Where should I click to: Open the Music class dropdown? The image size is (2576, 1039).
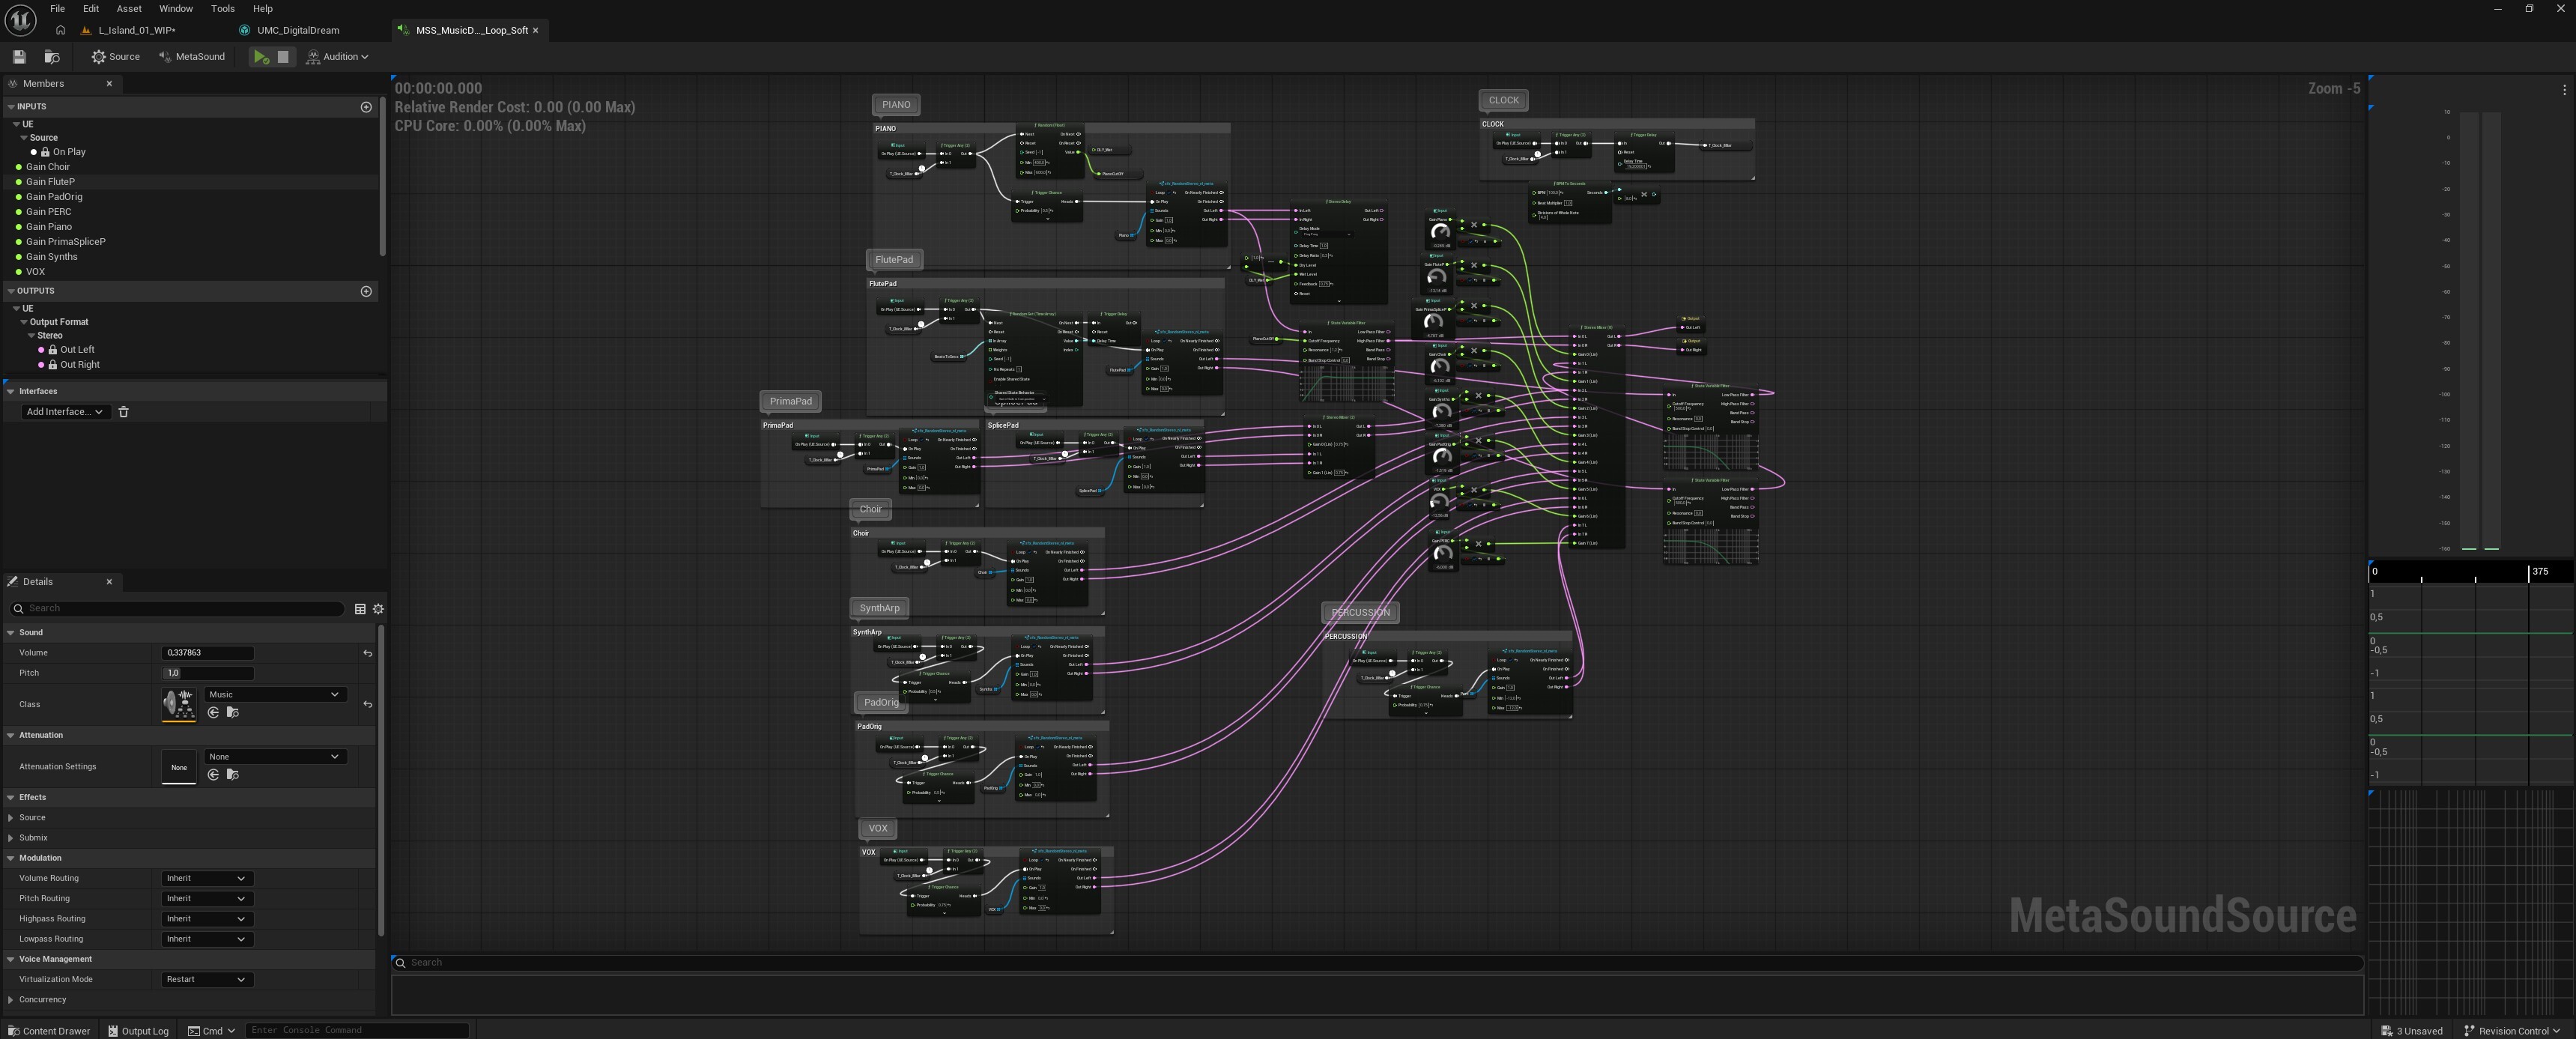pos(275,695)
